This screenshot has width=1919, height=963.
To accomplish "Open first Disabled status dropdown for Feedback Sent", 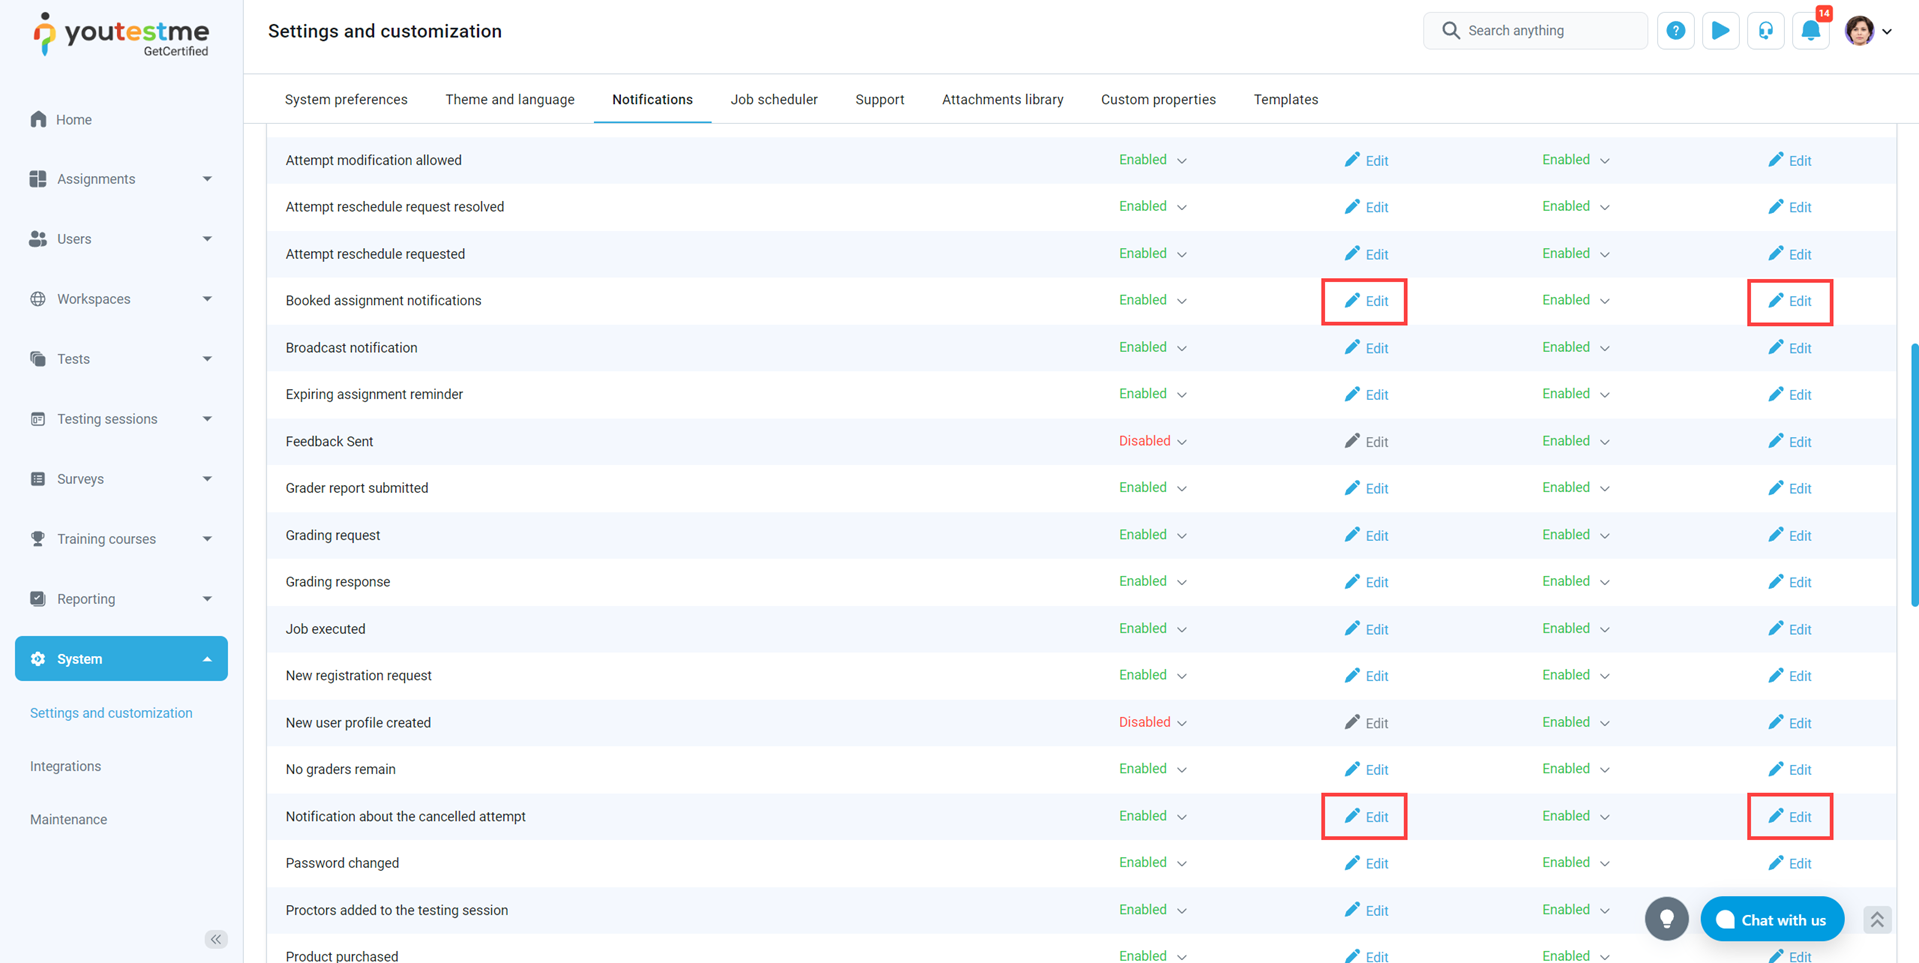I will point(1152,441).
